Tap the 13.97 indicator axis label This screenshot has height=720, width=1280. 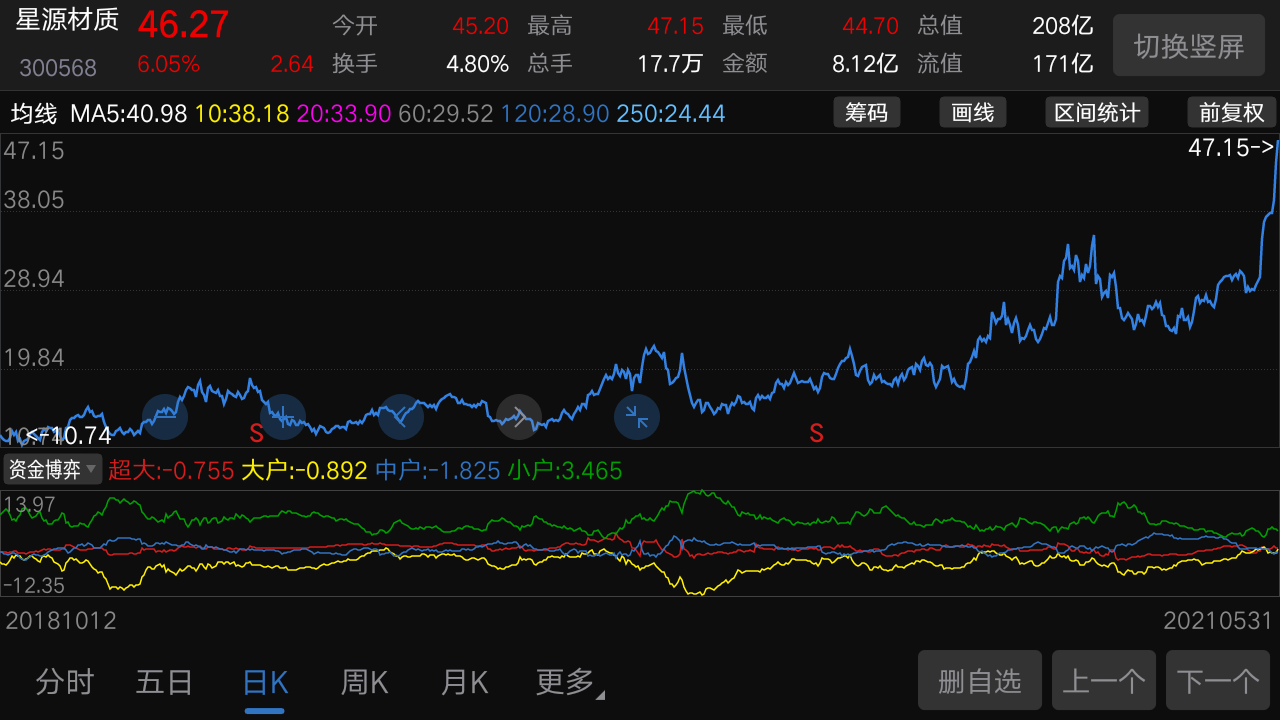tap(30, 504)
